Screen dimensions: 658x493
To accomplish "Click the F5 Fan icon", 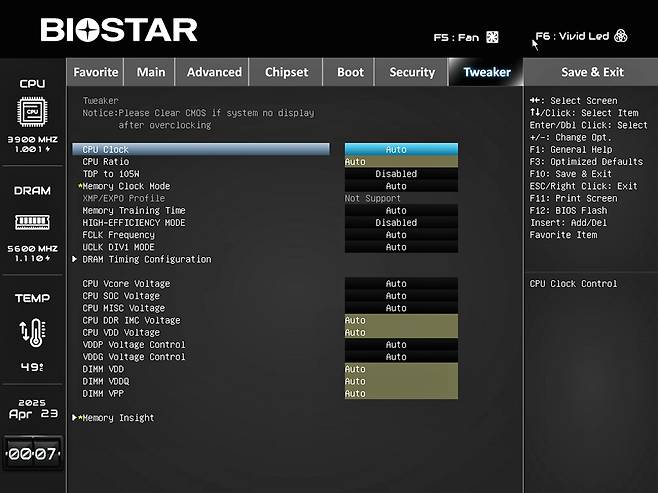I will 492,37.
